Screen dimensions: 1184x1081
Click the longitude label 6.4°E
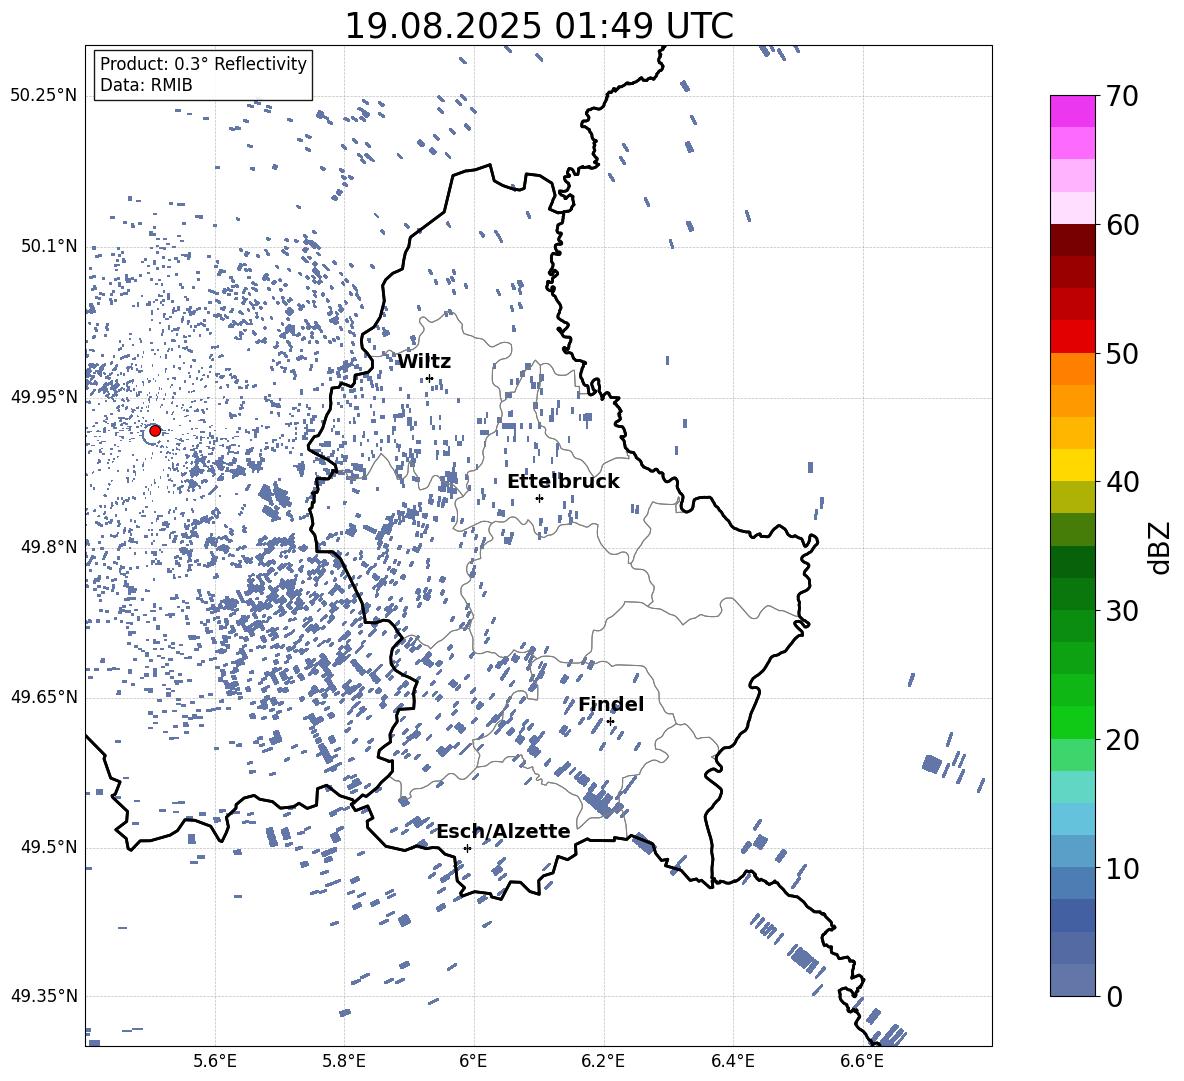pyautogui.click(x=732, y=1061)
